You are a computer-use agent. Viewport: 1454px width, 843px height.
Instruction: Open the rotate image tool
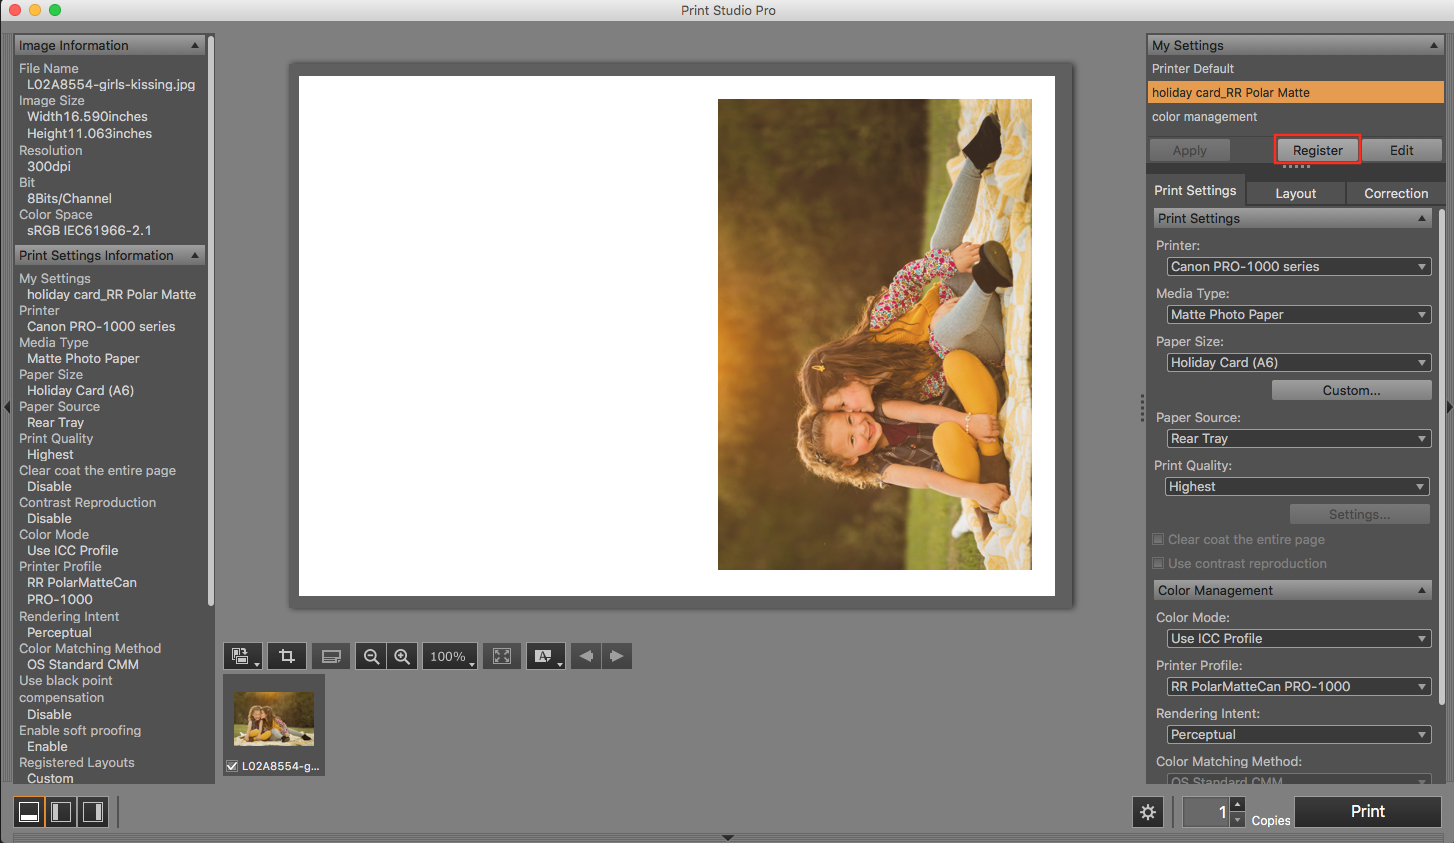(242, 656)
